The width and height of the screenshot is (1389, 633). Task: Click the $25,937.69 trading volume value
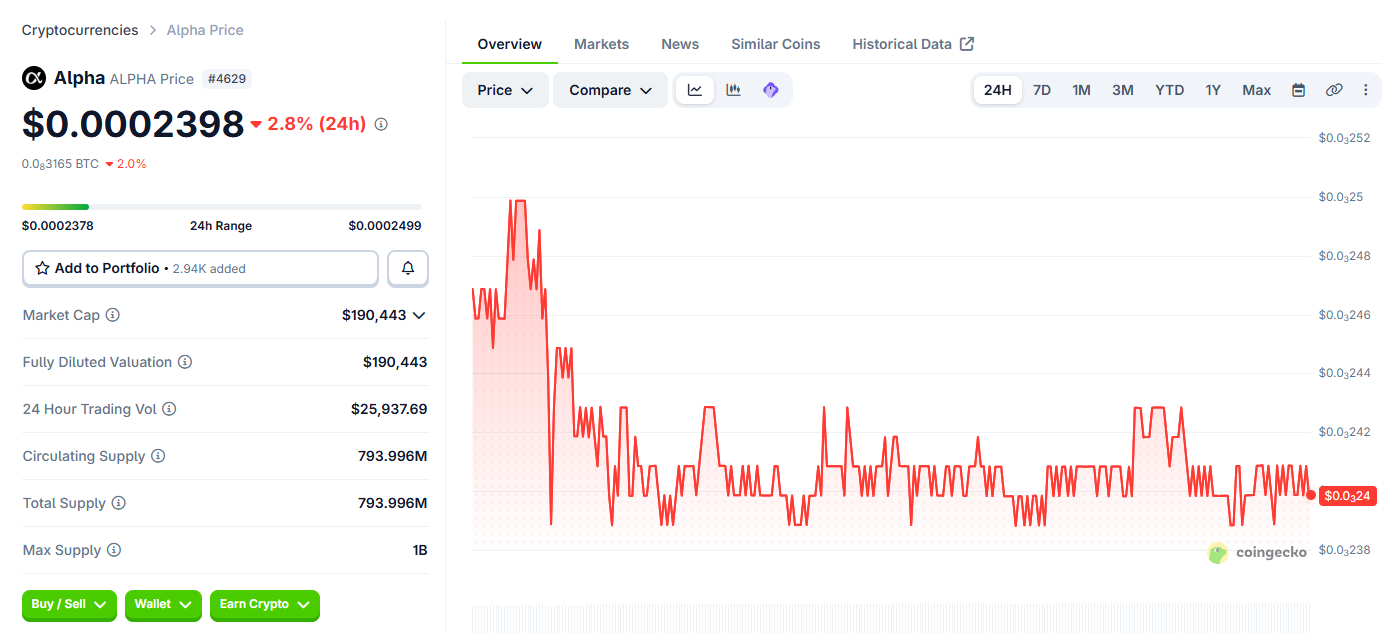click(389, 409)
